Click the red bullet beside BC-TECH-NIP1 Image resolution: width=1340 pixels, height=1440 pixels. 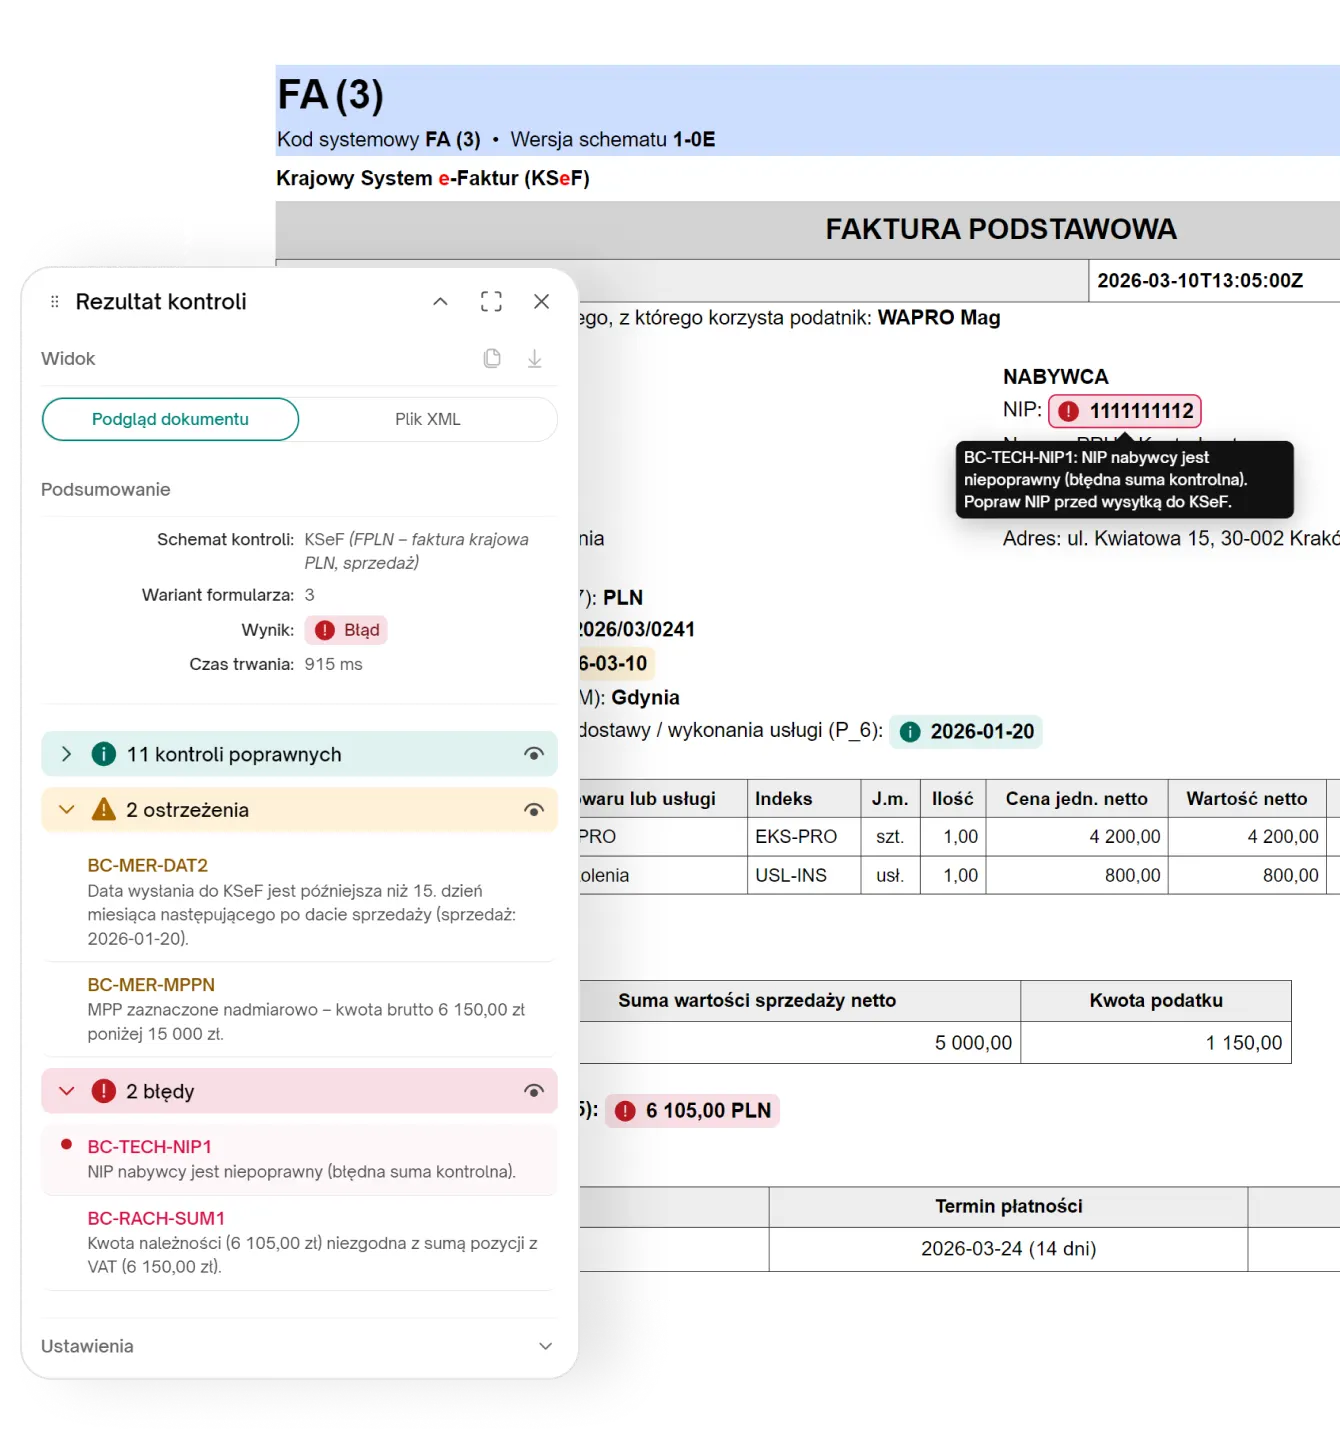click(66, 1144)
